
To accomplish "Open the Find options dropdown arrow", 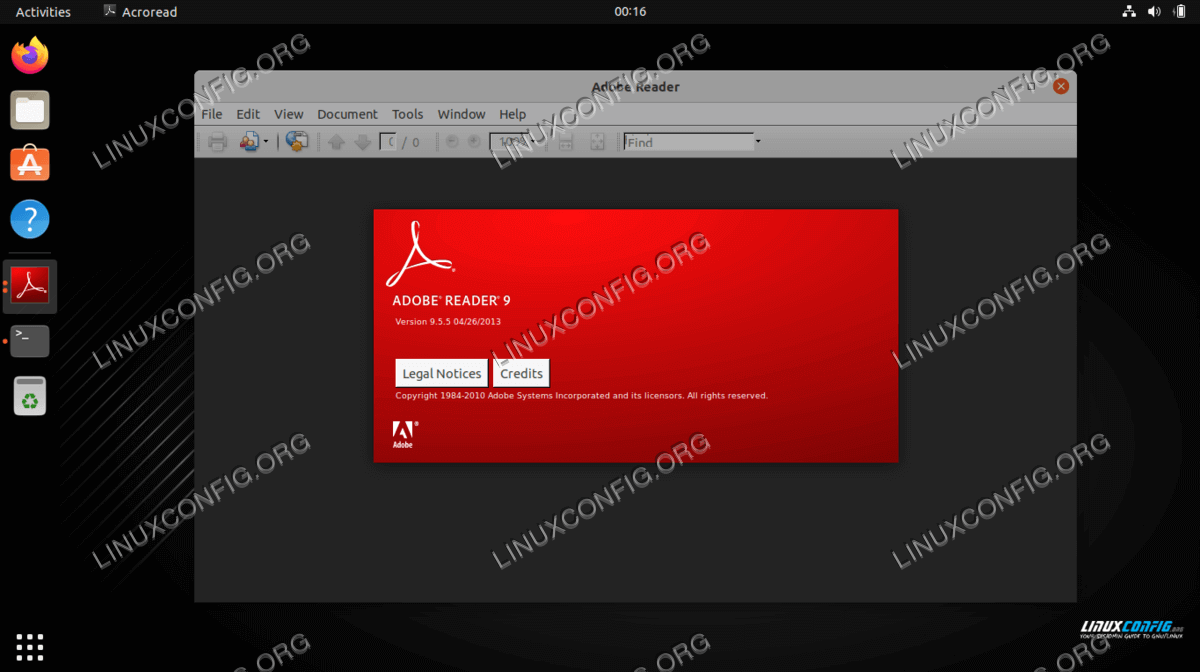I will [758, 142].
